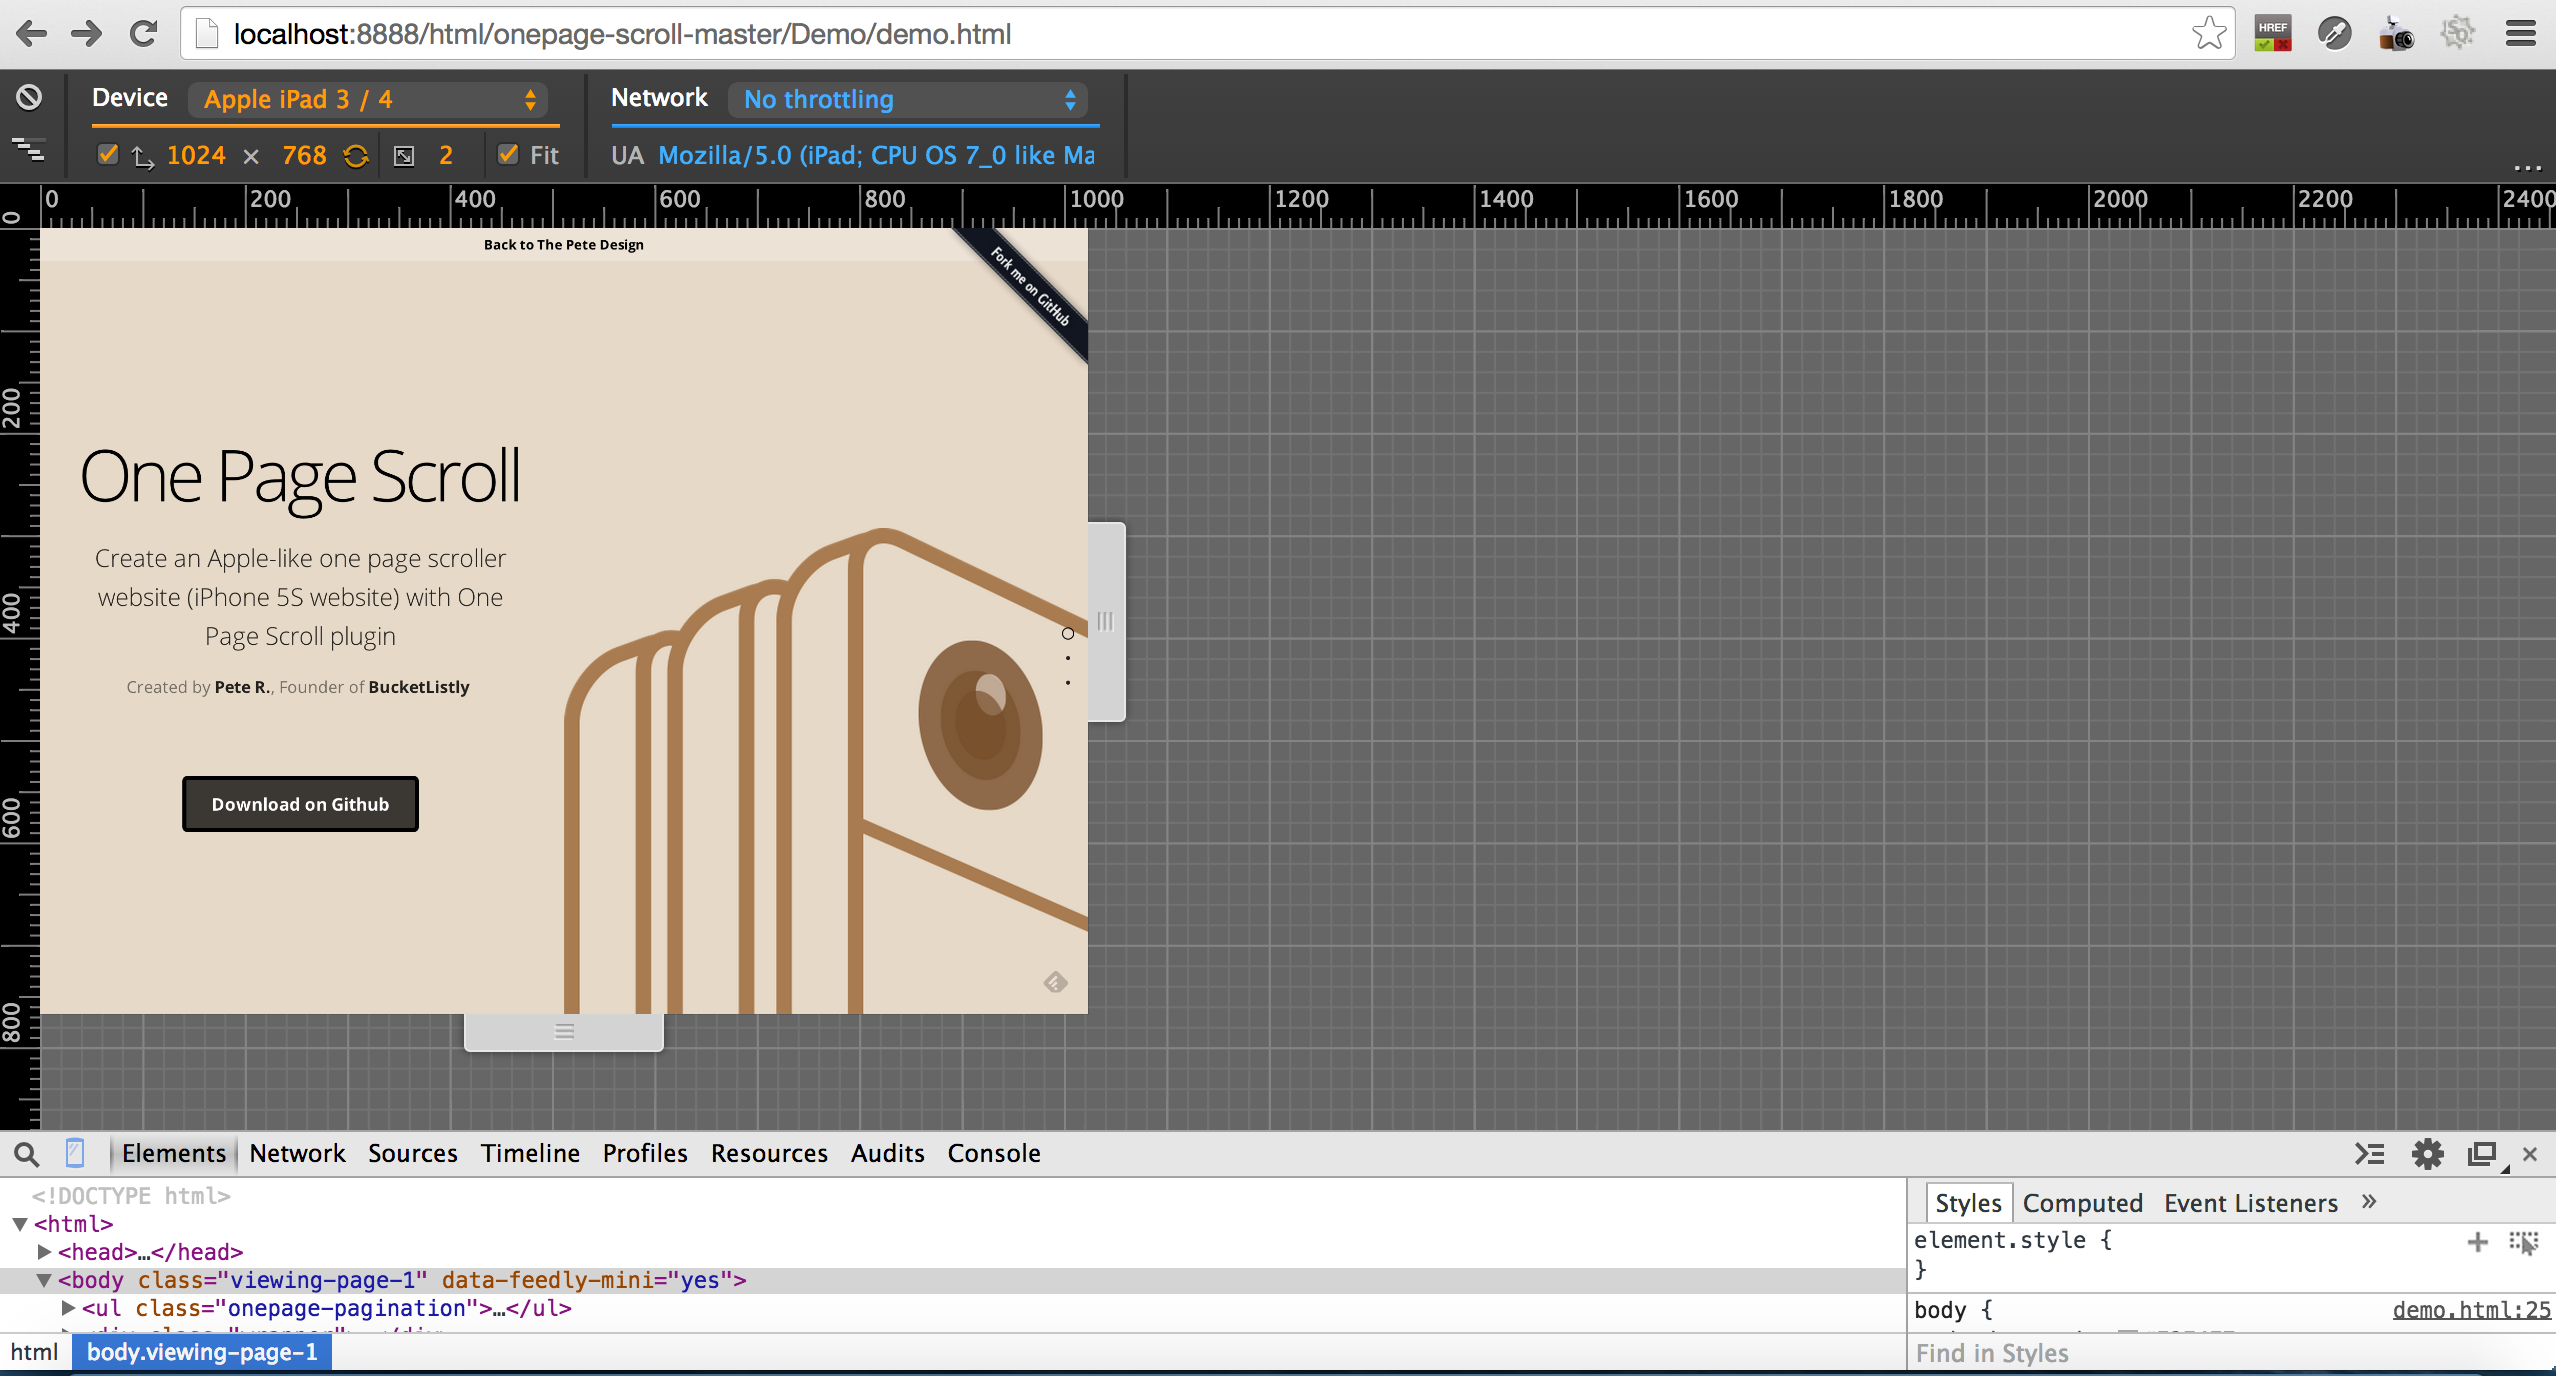Grab the bottom viewport height handle

pos(564,1032)
